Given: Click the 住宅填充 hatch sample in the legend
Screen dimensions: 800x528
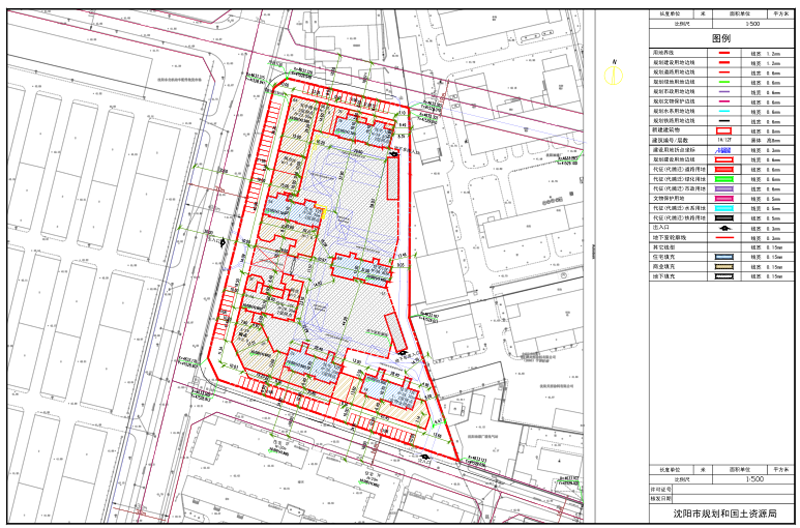Looking at the screenshot, I should [x=722, y=257].
